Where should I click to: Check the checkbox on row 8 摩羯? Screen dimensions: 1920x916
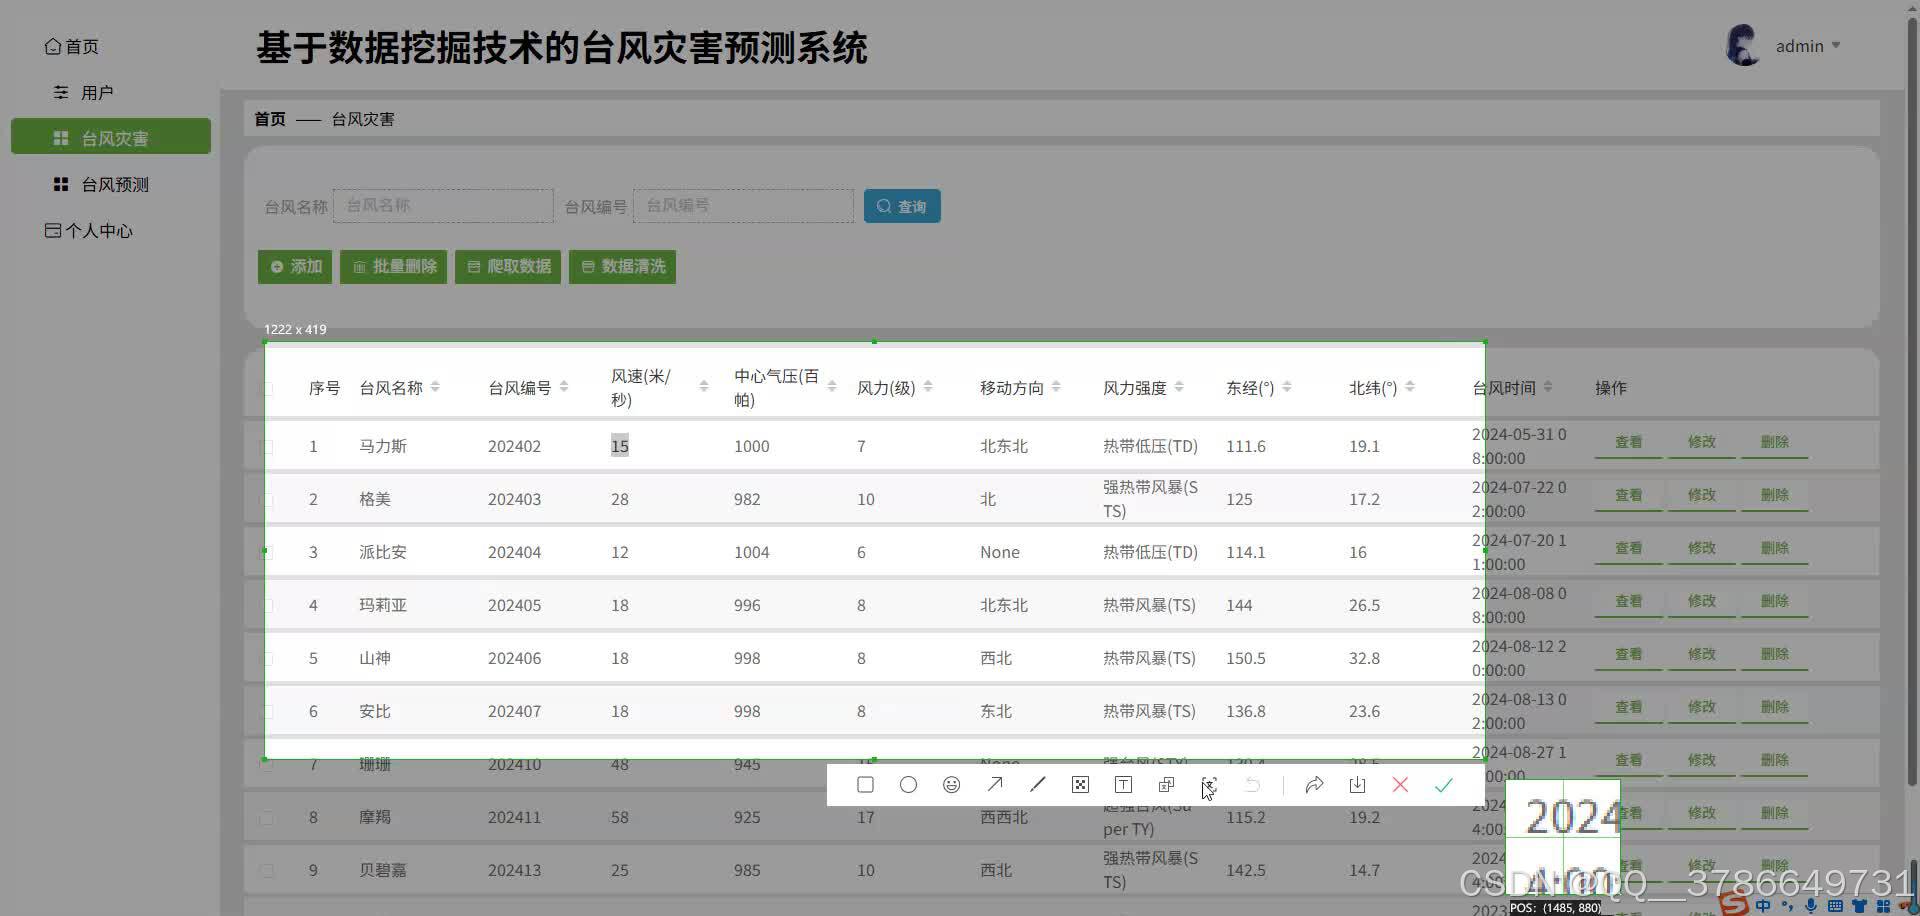267,817
